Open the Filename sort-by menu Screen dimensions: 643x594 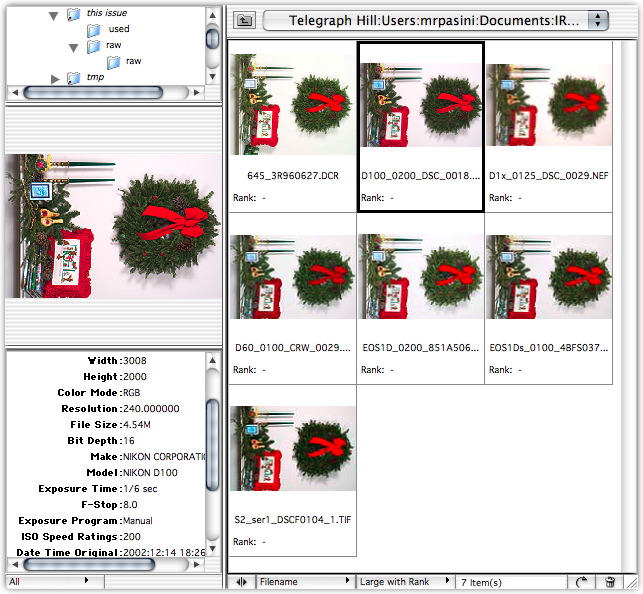(305, 582)
